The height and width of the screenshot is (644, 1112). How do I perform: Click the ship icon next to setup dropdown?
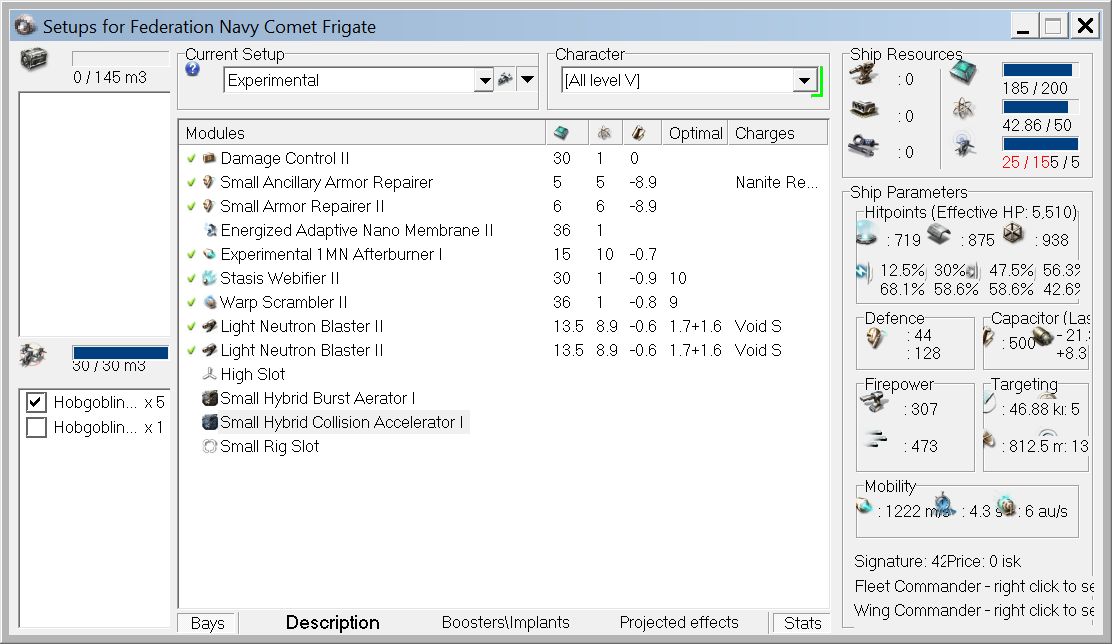coord(505,79)
